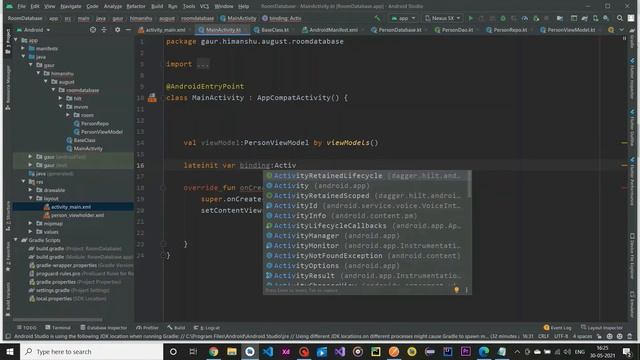Open the Database Inspector tool window
This screenshot has height=360, width=640.
click(103, 327)
